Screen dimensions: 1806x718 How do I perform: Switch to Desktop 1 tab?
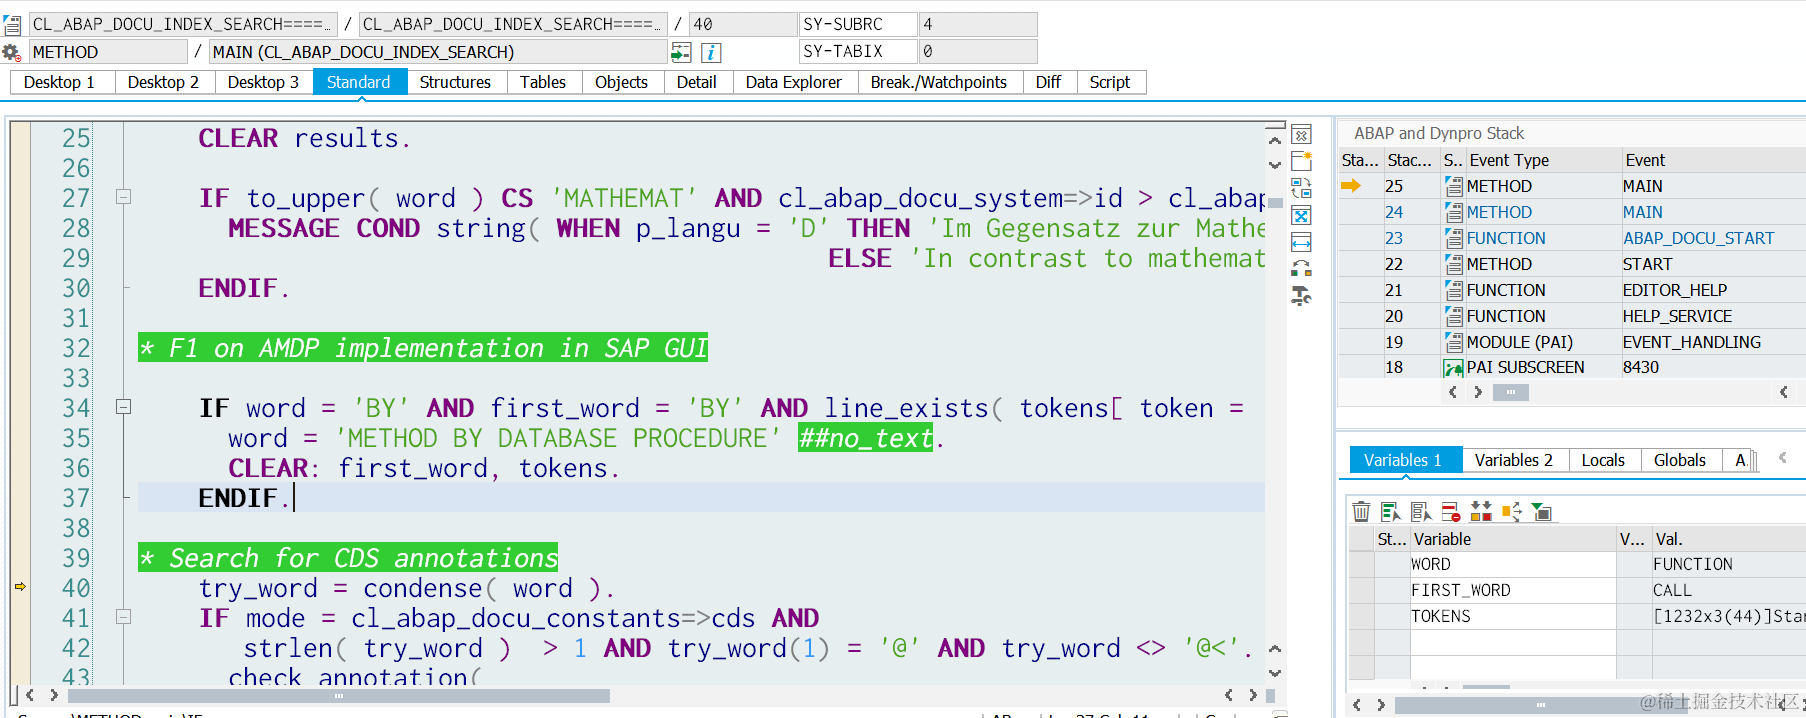point(59,82)
